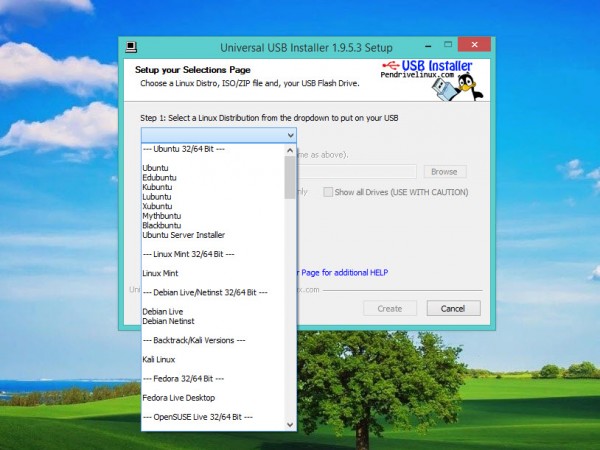Click the '--- Linux Mint 32/64 Bit ---' header
This screenshot has height=450, width=600.
point(188,254)
